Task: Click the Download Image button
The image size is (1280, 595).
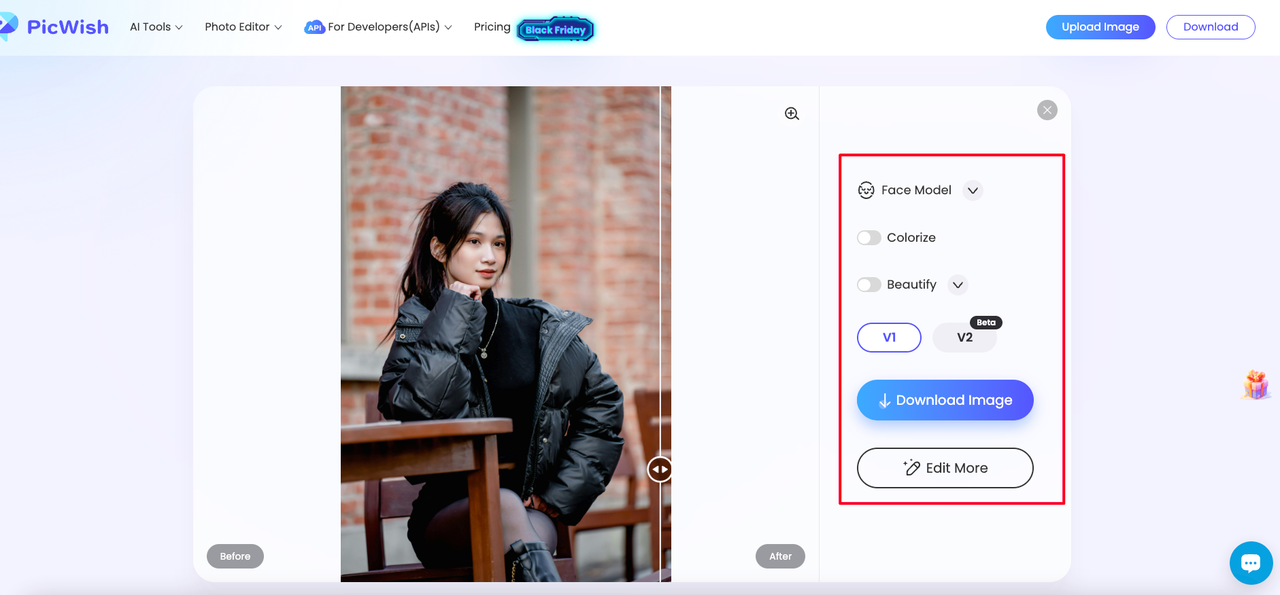Action: click(x=945, y=400)
